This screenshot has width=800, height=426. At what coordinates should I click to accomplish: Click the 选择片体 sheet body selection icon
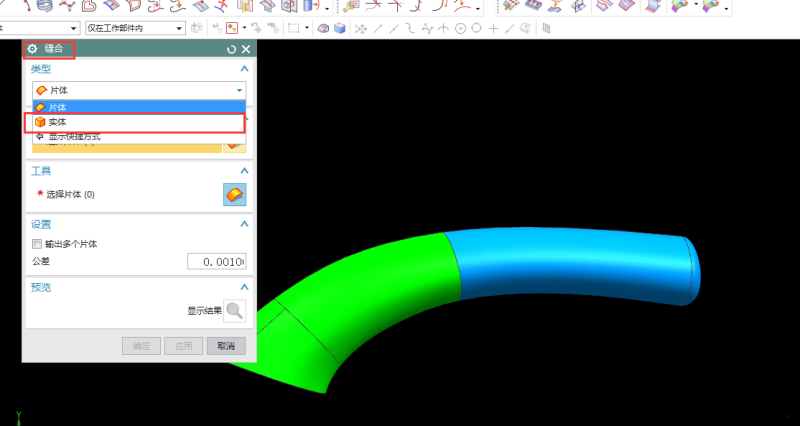(235, 194)
